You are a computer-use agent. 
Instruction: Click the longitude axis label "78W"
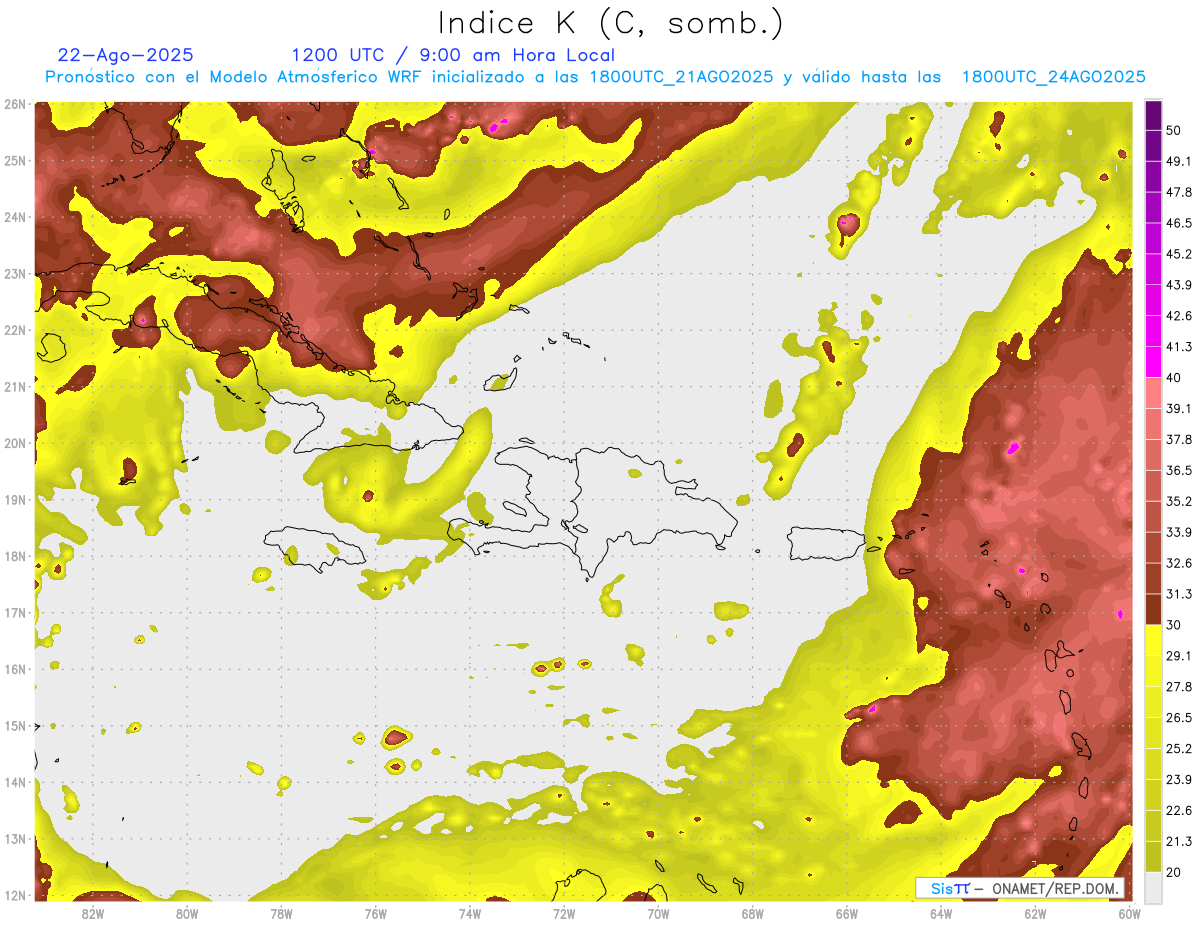(x=281, y=914)
